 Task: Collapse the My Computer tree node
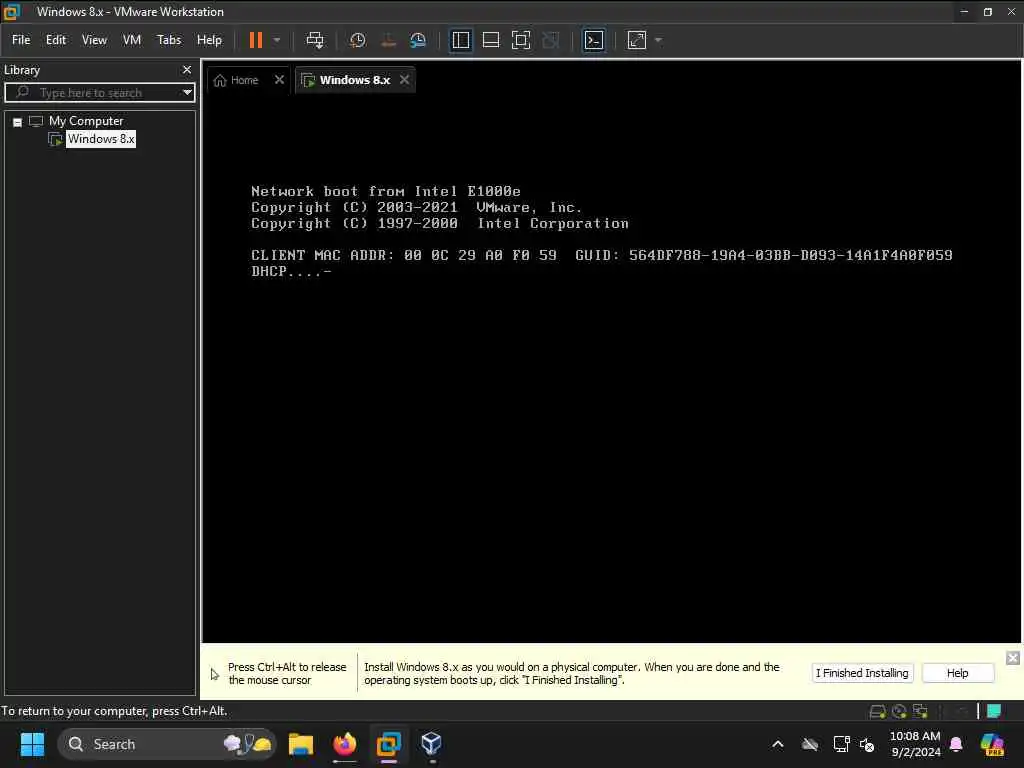tap(18, 121)
